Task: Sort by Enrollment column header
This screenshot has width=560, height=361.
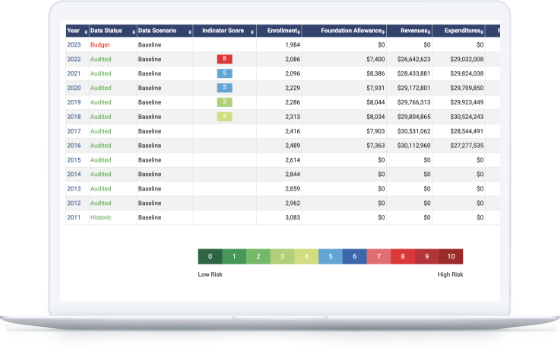Action: [284, 31]
